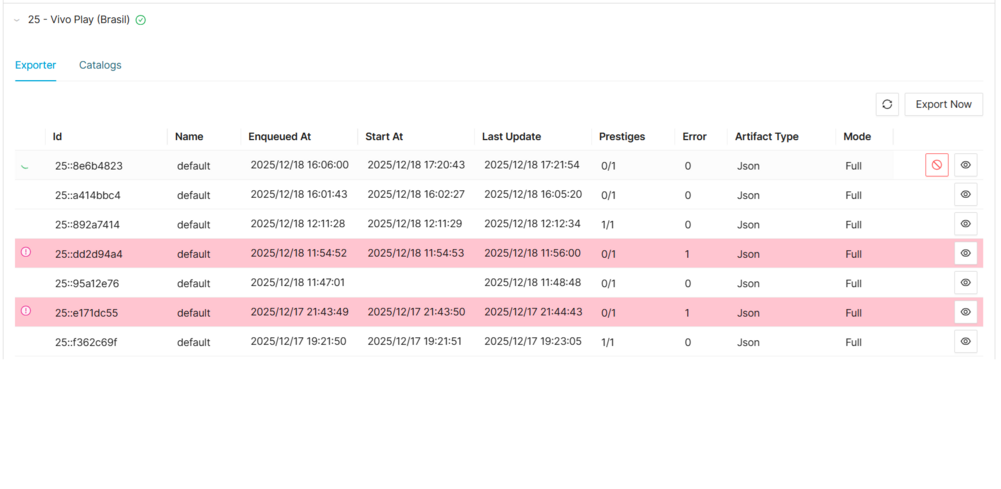Cancel the running export 25::8e6b4823
The height and width of the screenshot is (489, 1001).
[936, 165]
